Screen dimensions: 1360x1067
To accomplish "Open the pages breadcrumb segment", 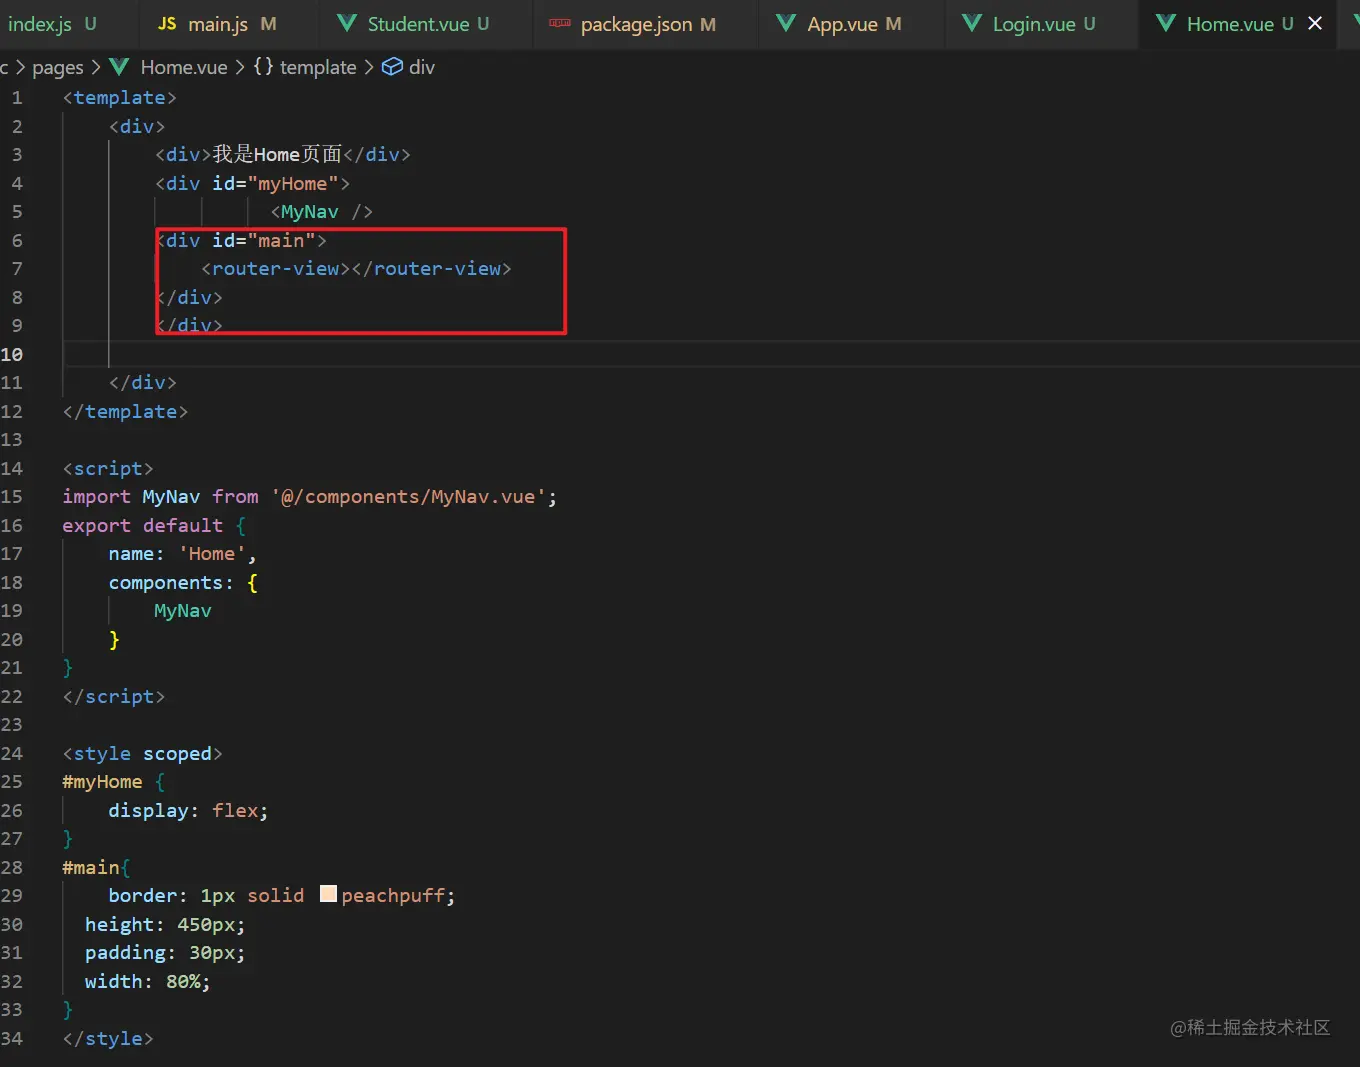I will click(x=58, y=67).
